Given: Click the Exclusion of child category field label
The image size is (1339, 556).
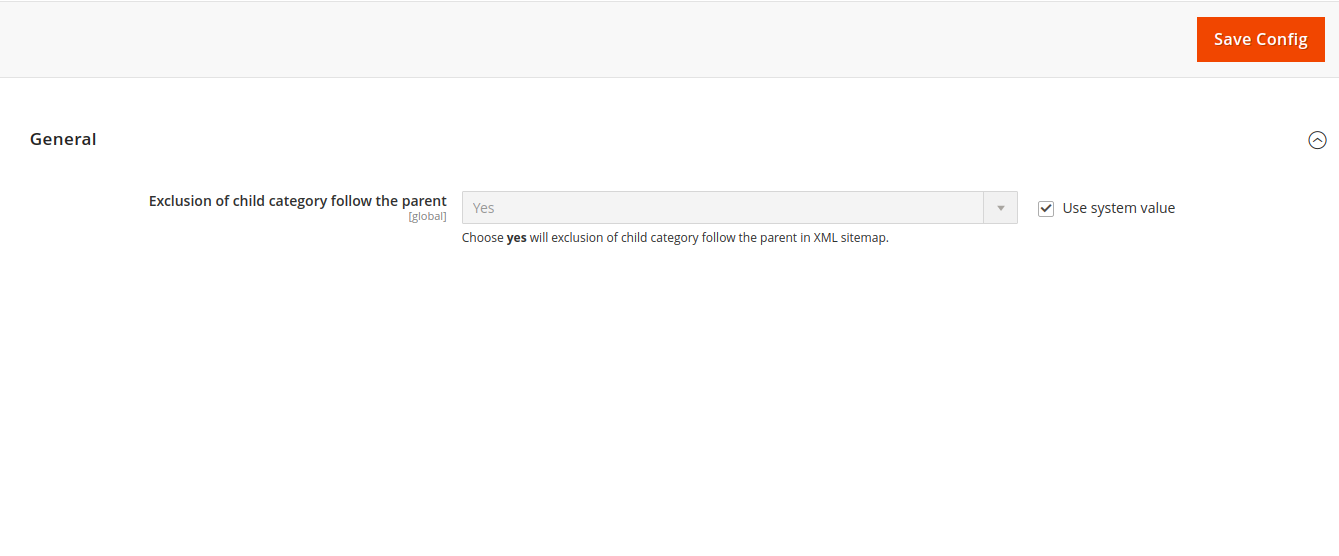Looking at the screenshot, I should point(297,201).
